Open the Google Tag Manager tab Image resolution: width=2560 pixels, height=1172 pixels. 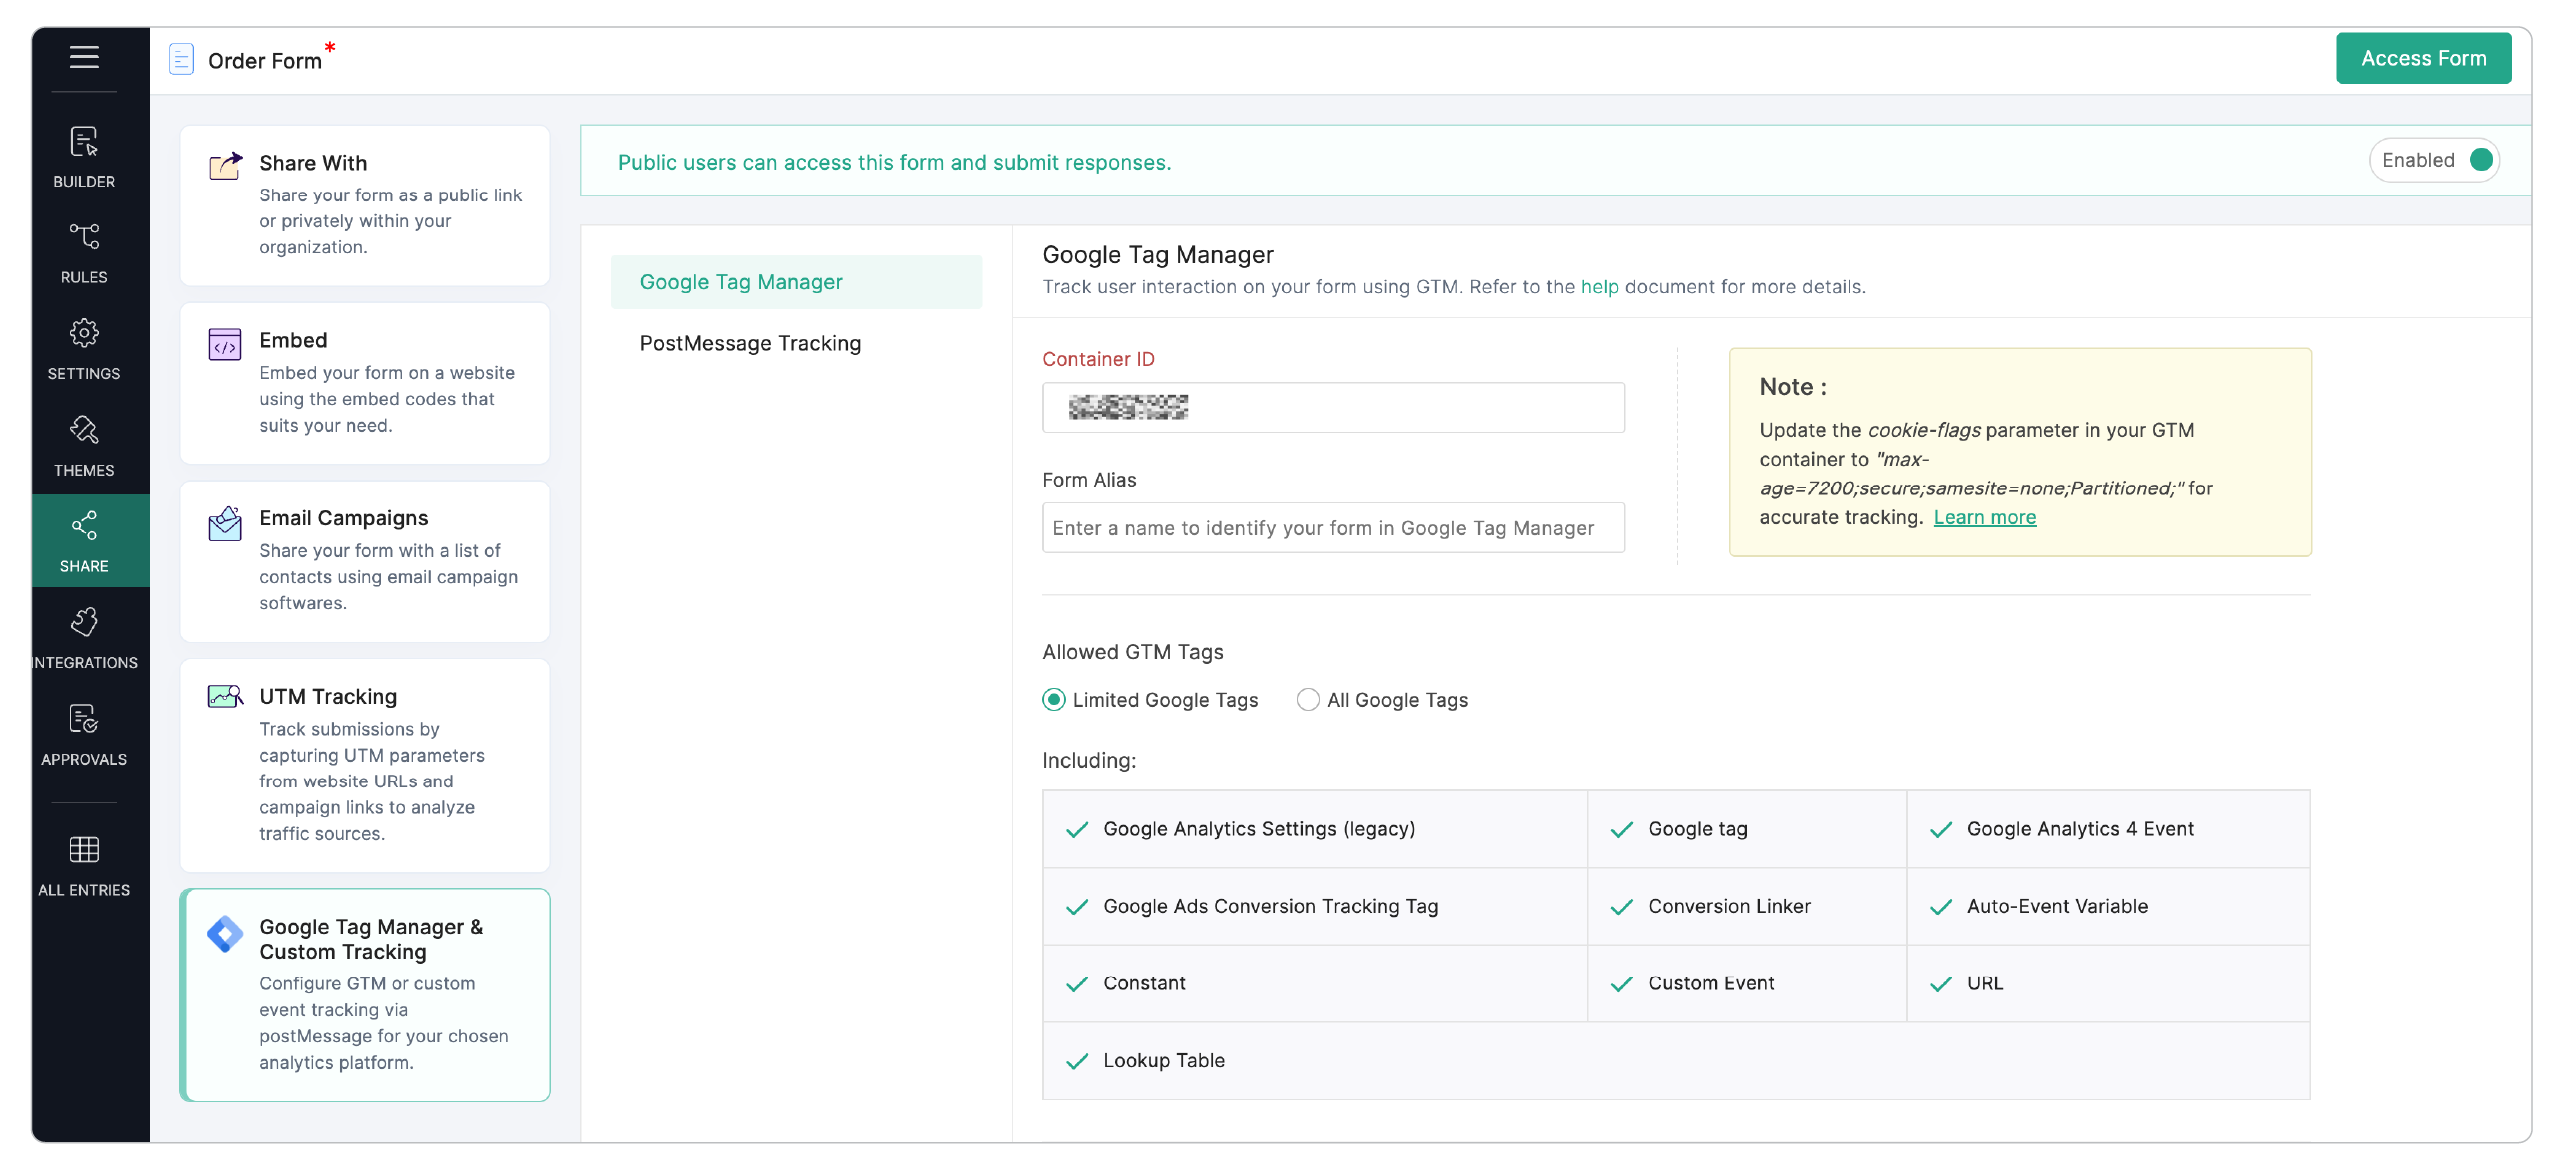pyautogui.click(x=741, y=281)
